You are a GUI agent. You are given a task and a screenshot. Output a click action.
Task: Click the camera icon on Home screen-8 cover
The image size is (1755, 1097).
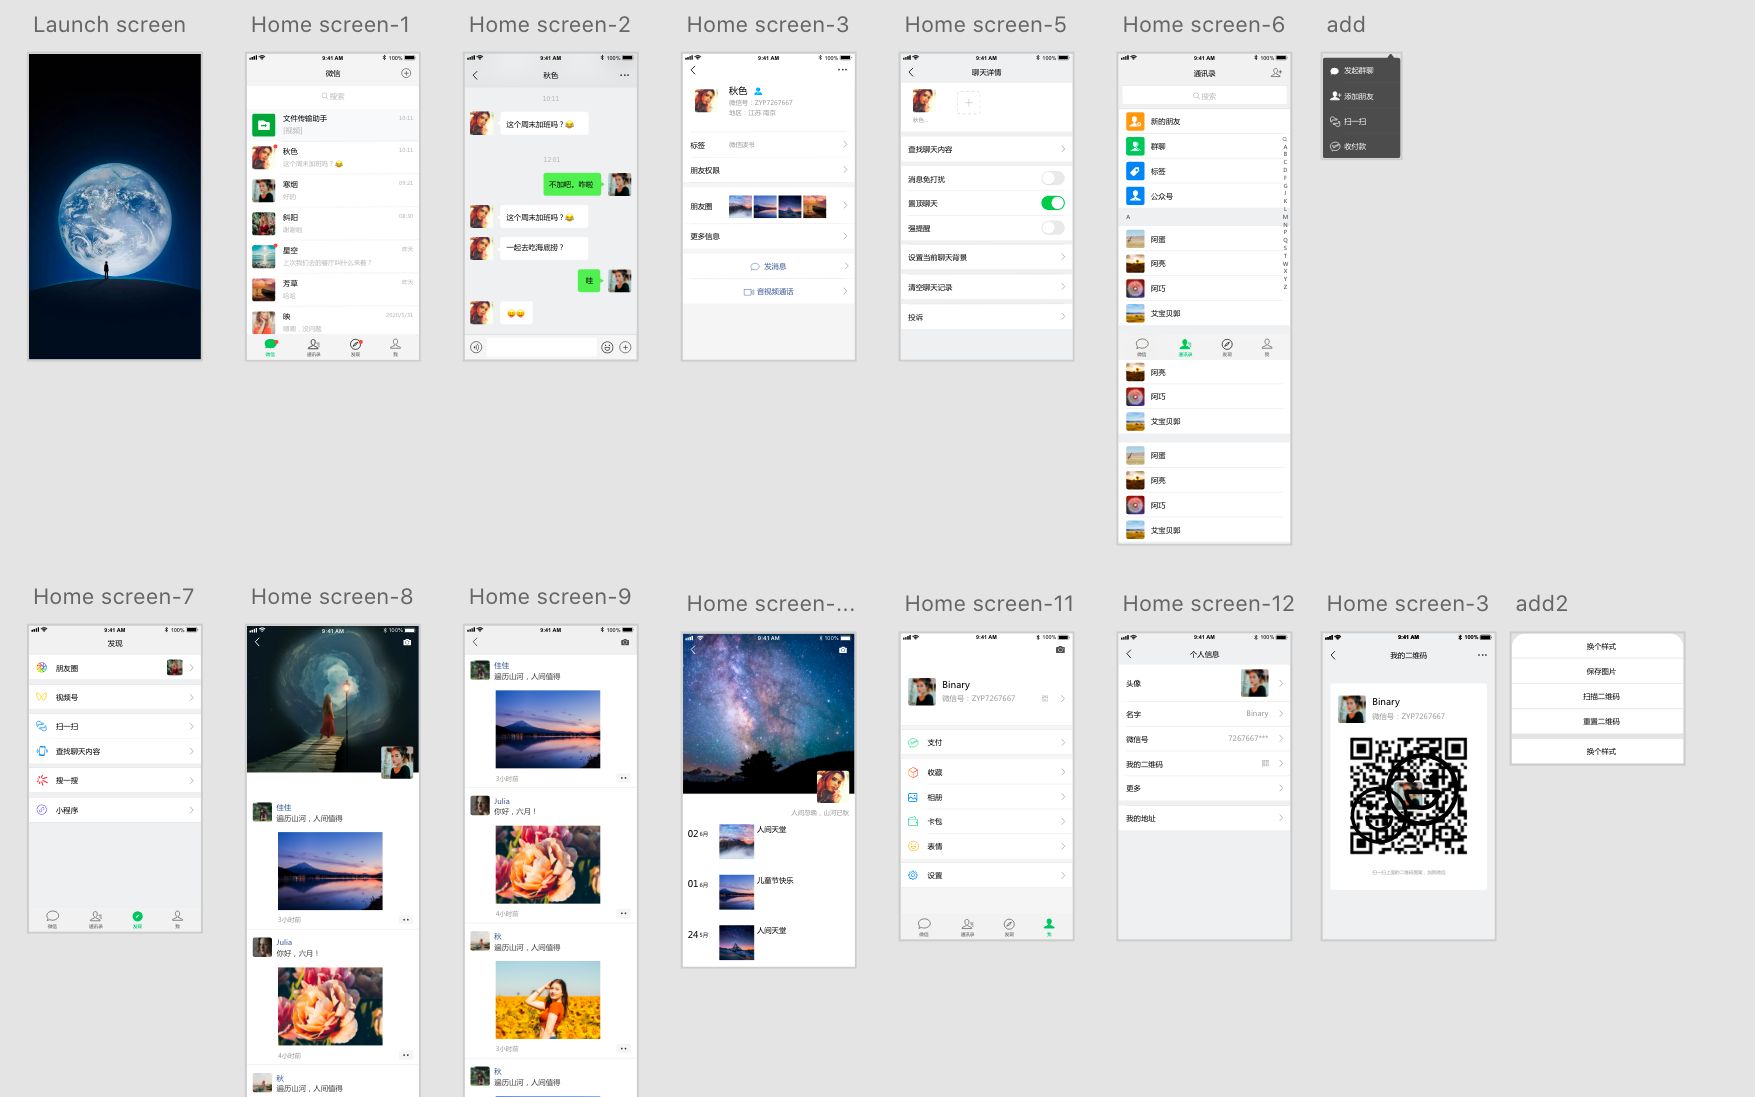click(407, 642)
